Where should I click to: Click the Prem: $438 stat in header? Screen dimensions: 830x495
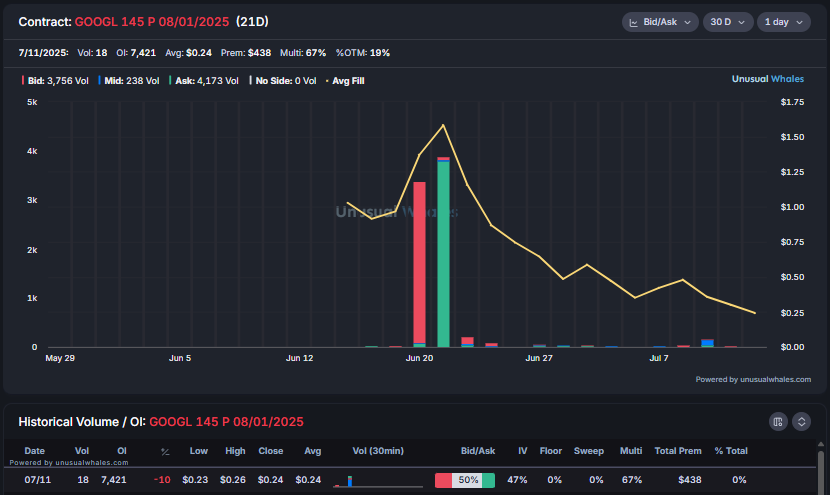[246, 53]
